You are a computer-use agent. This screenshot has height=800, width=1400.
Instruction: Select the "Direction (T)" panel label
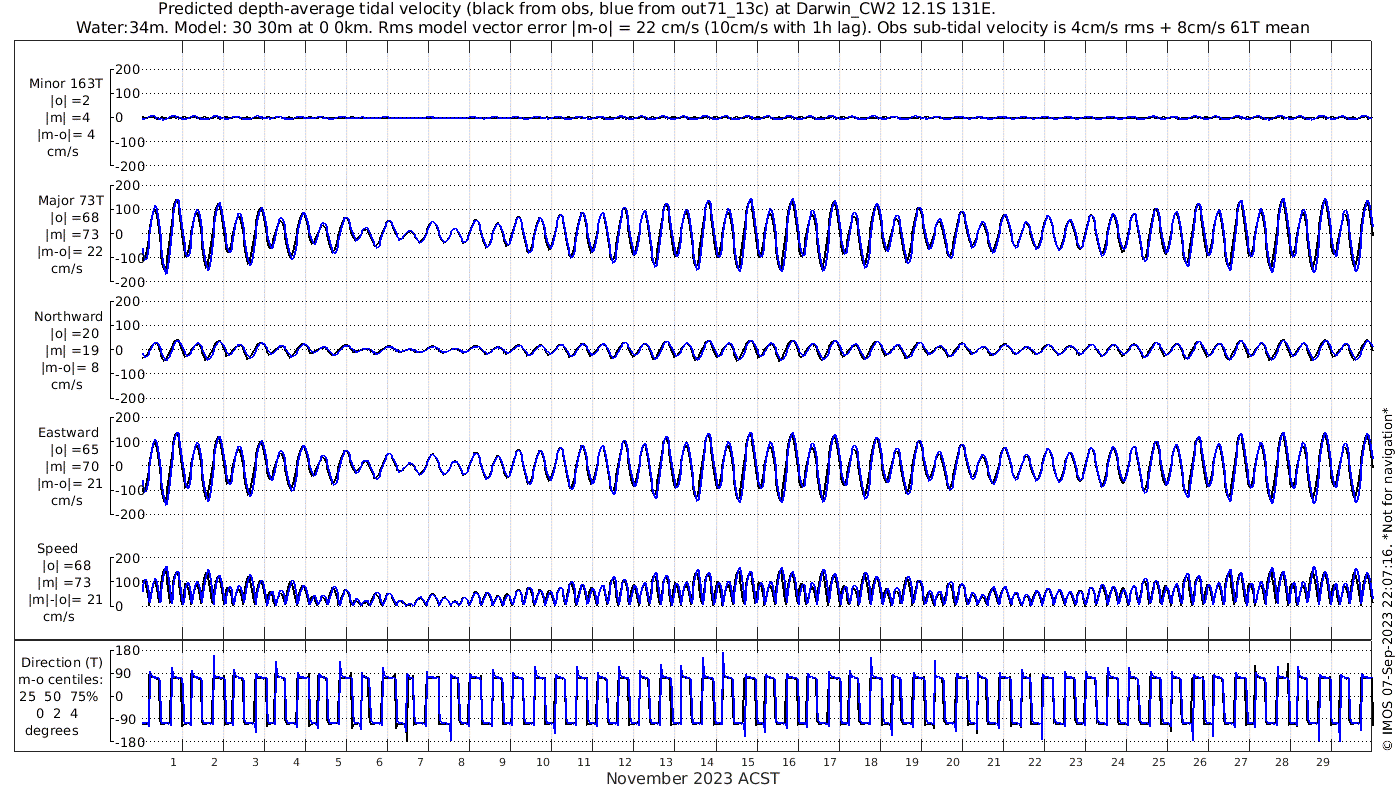(62, 663)
